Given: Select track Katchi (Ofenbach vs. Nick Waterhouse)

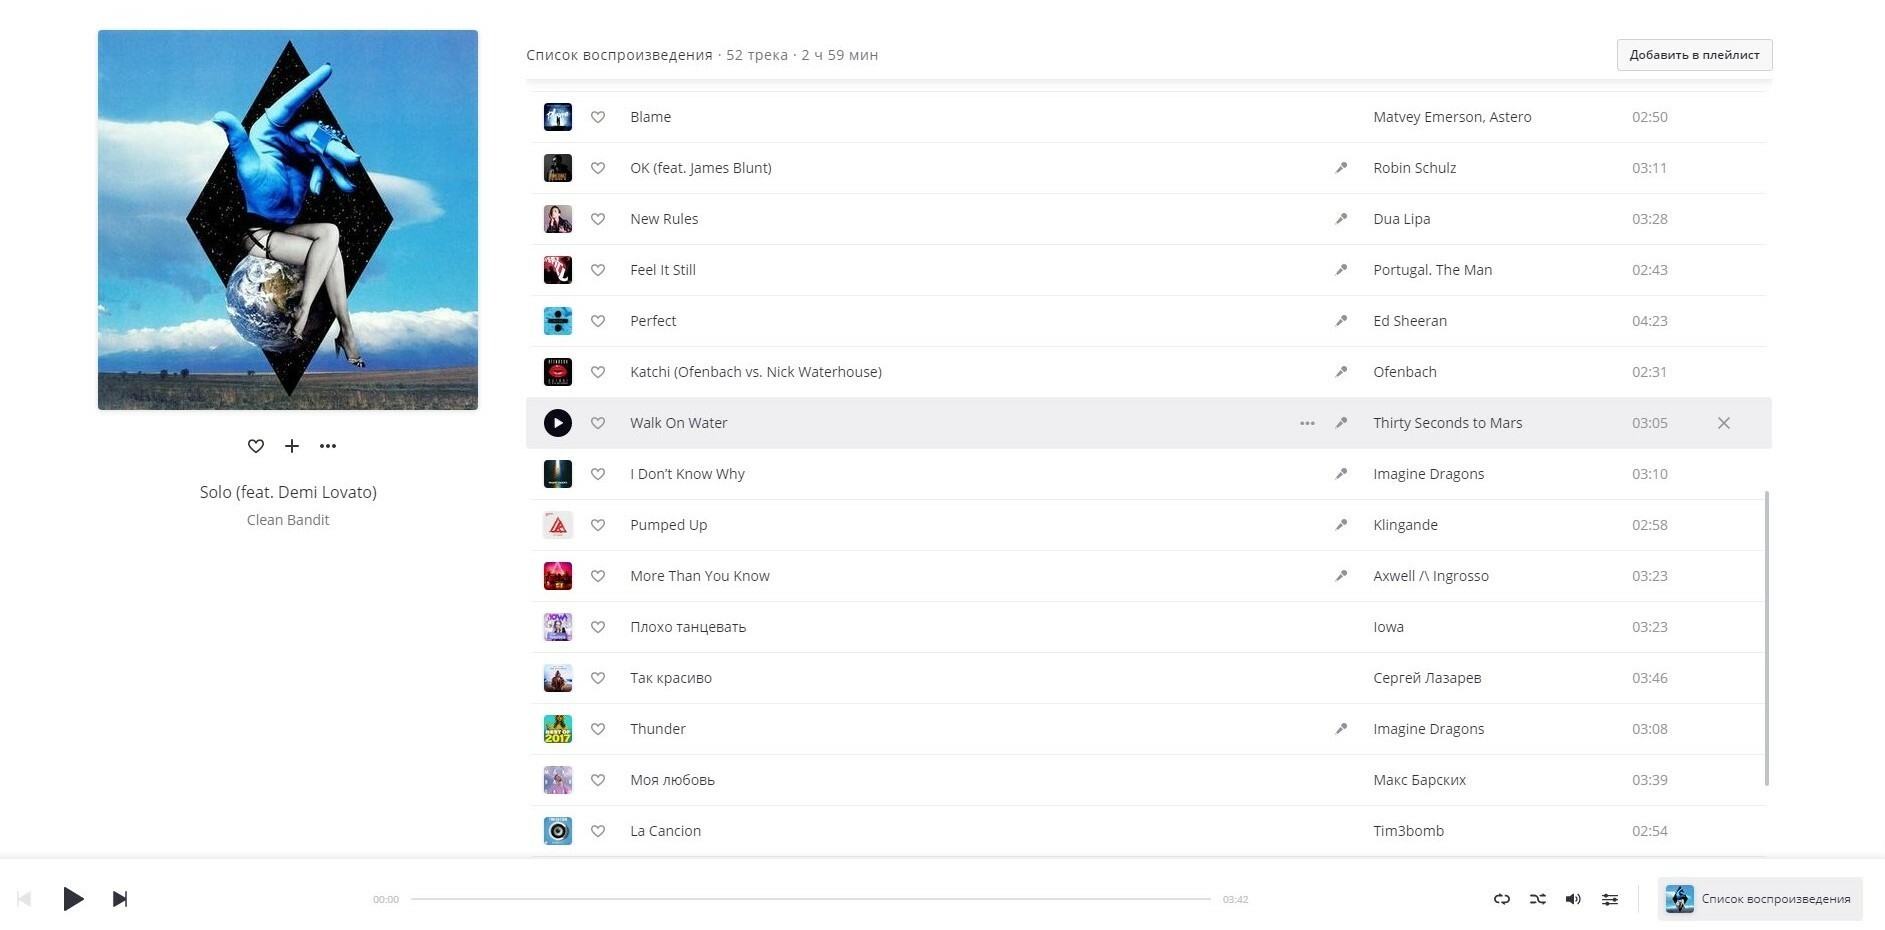Looking at the screenshot, I should tap(756, 372).
